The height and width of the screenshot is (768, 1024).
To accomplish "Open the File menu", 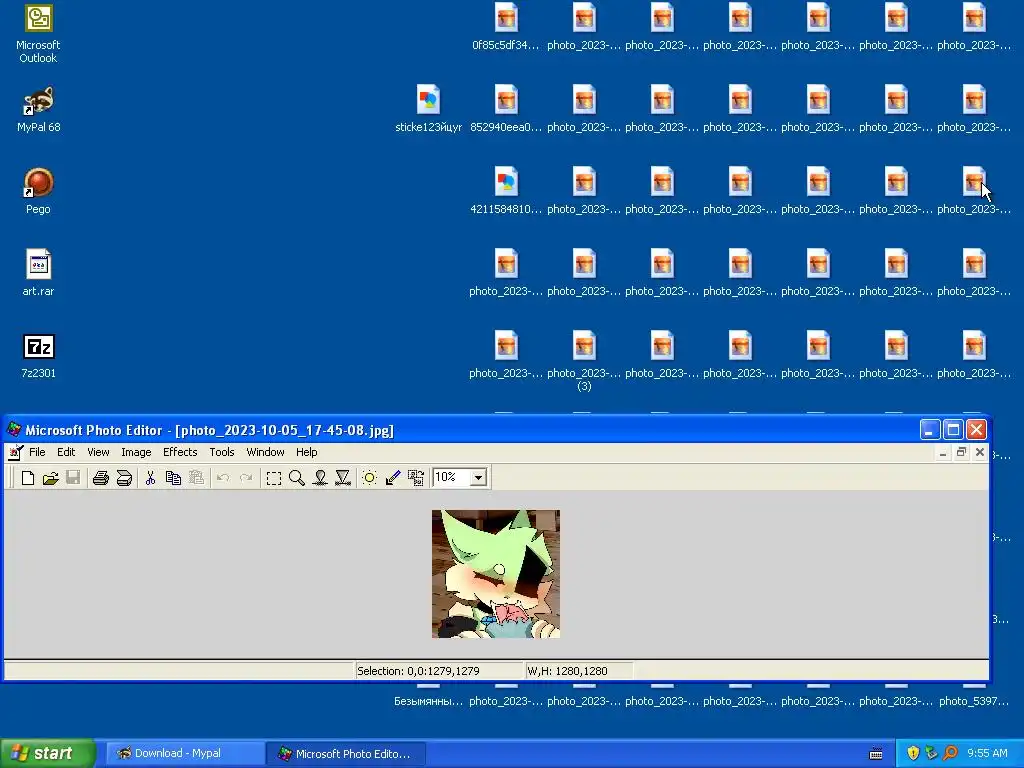I will point(37,452).
